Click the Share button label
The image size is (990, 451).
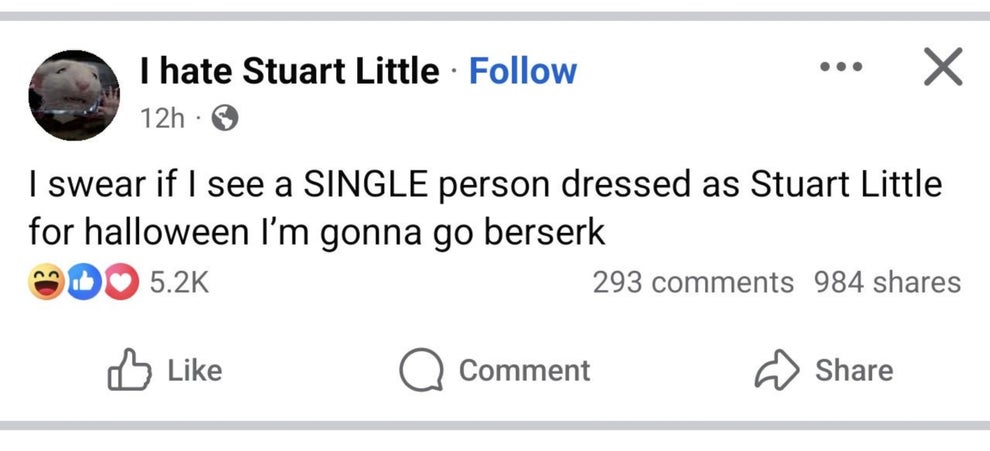853,371
